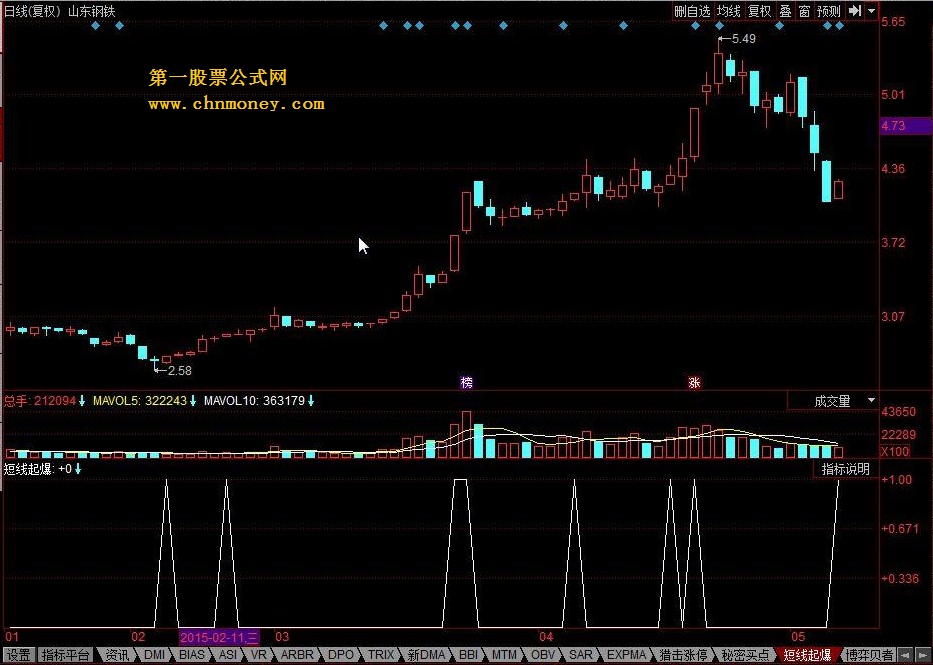Switch to the DMI indicator tab
933x665 pixels.
coord(155,655)
